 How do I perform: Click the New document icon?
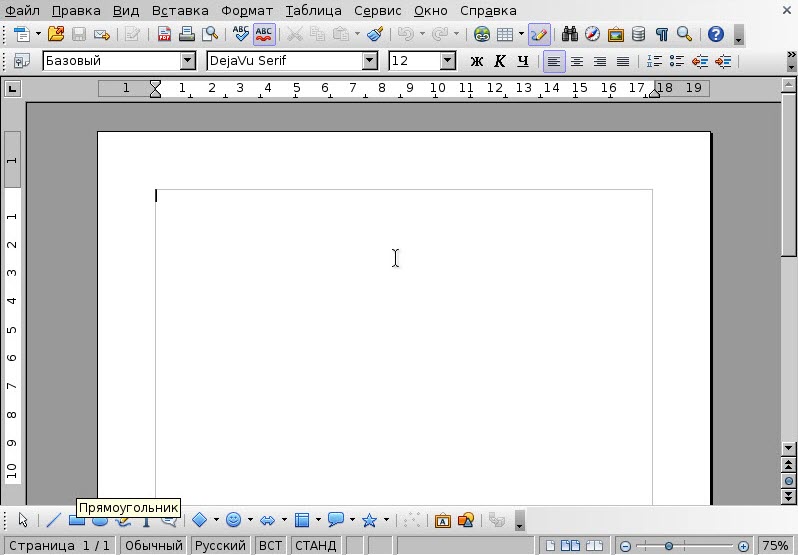coord(22,35)
